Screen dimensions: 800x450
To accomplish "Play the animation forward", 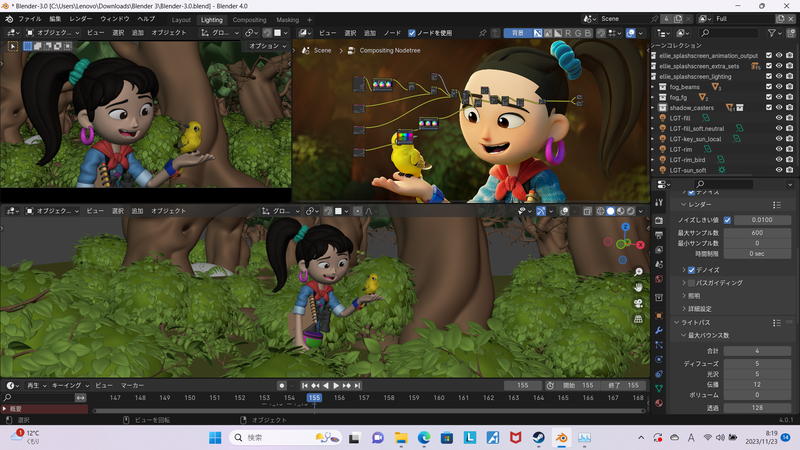I will point(336,386).
